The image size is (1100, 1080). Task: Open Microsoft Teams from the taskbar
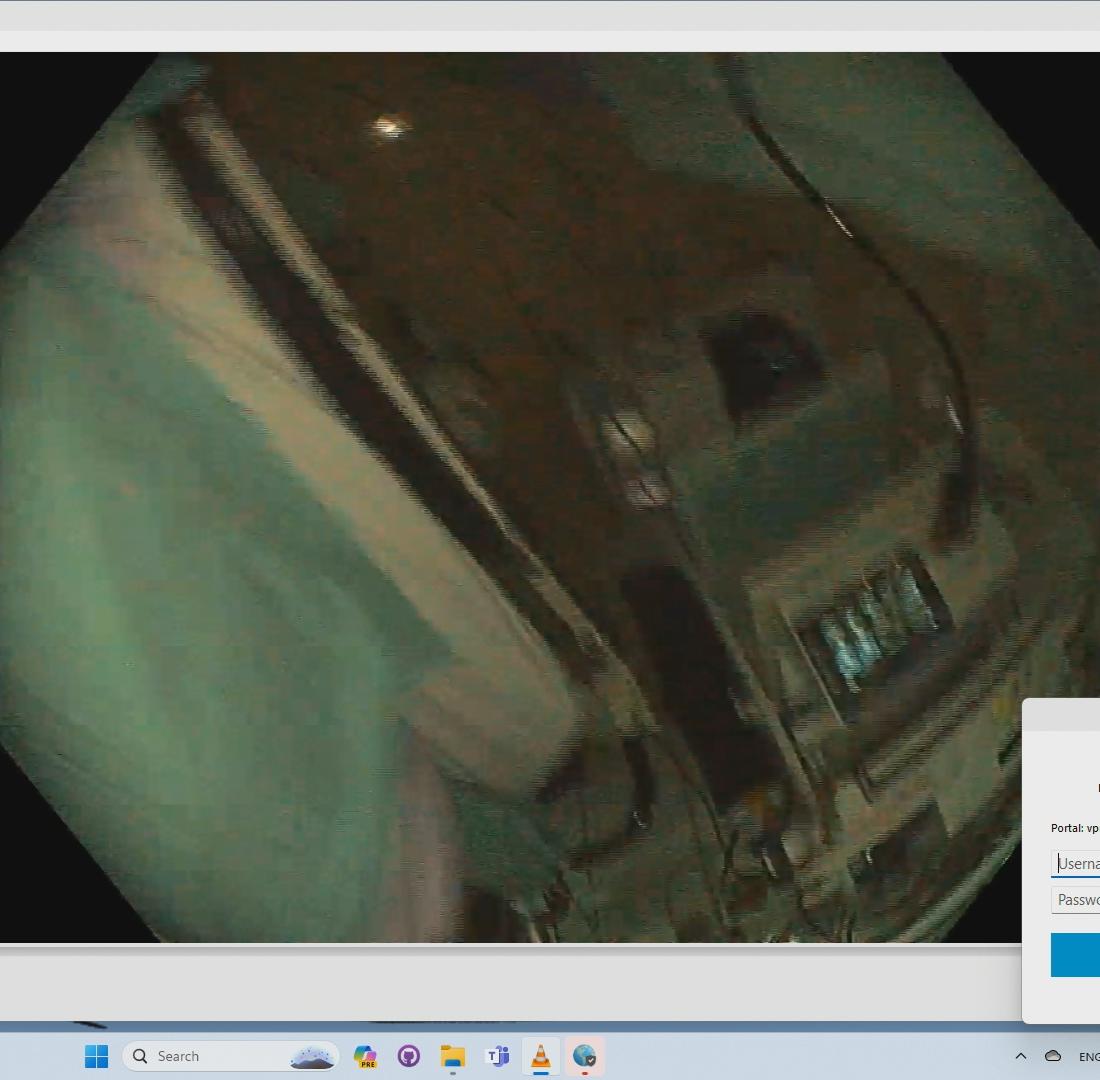coord(497,1056)
